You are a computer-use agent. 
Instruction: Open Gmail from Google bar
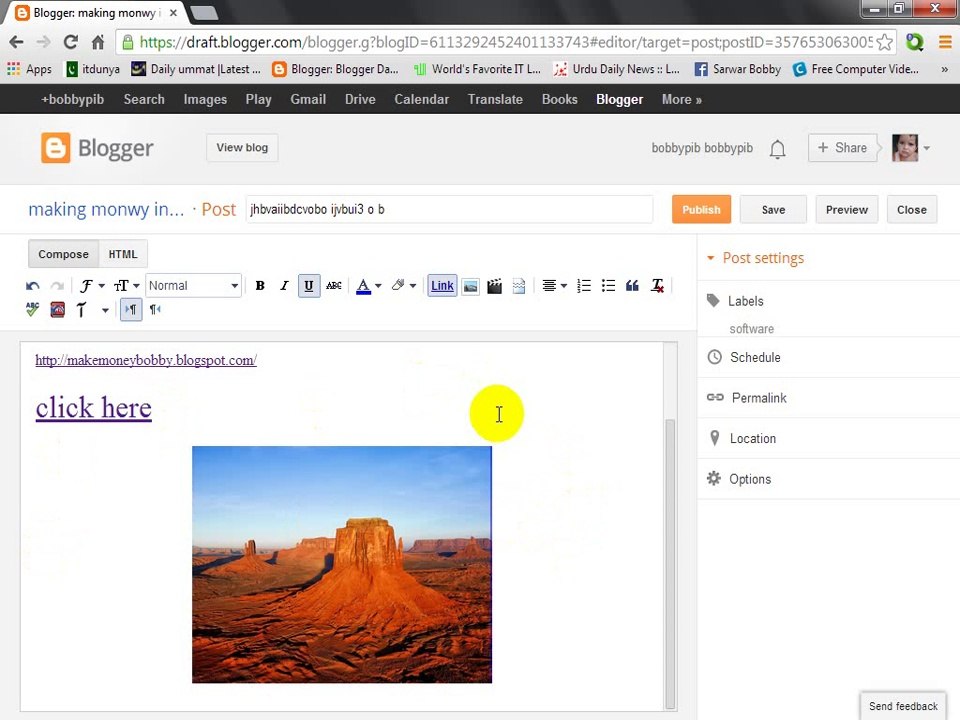coord(308,99)
